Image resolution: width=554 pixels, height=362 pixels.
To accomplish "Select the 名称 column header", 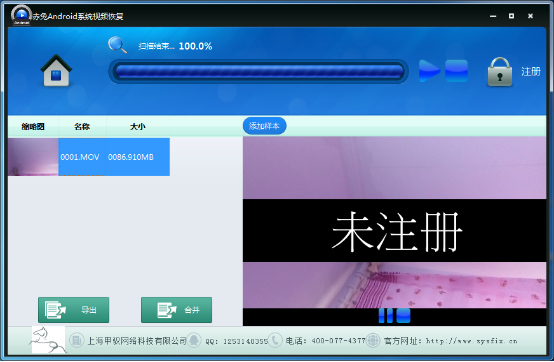I will click(82, 126).
